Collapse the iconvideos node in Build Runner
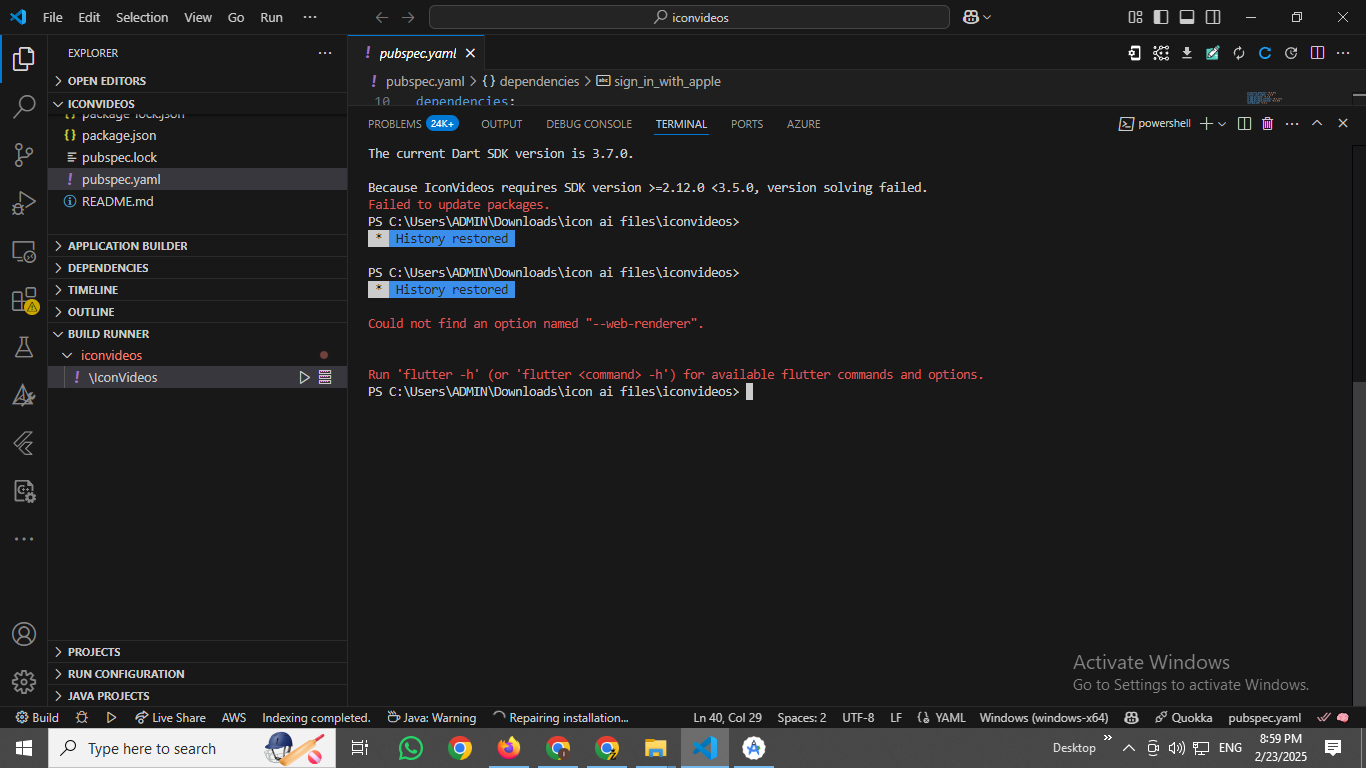The width and height of the screenshot is (1366, 768). coord(67,355)
